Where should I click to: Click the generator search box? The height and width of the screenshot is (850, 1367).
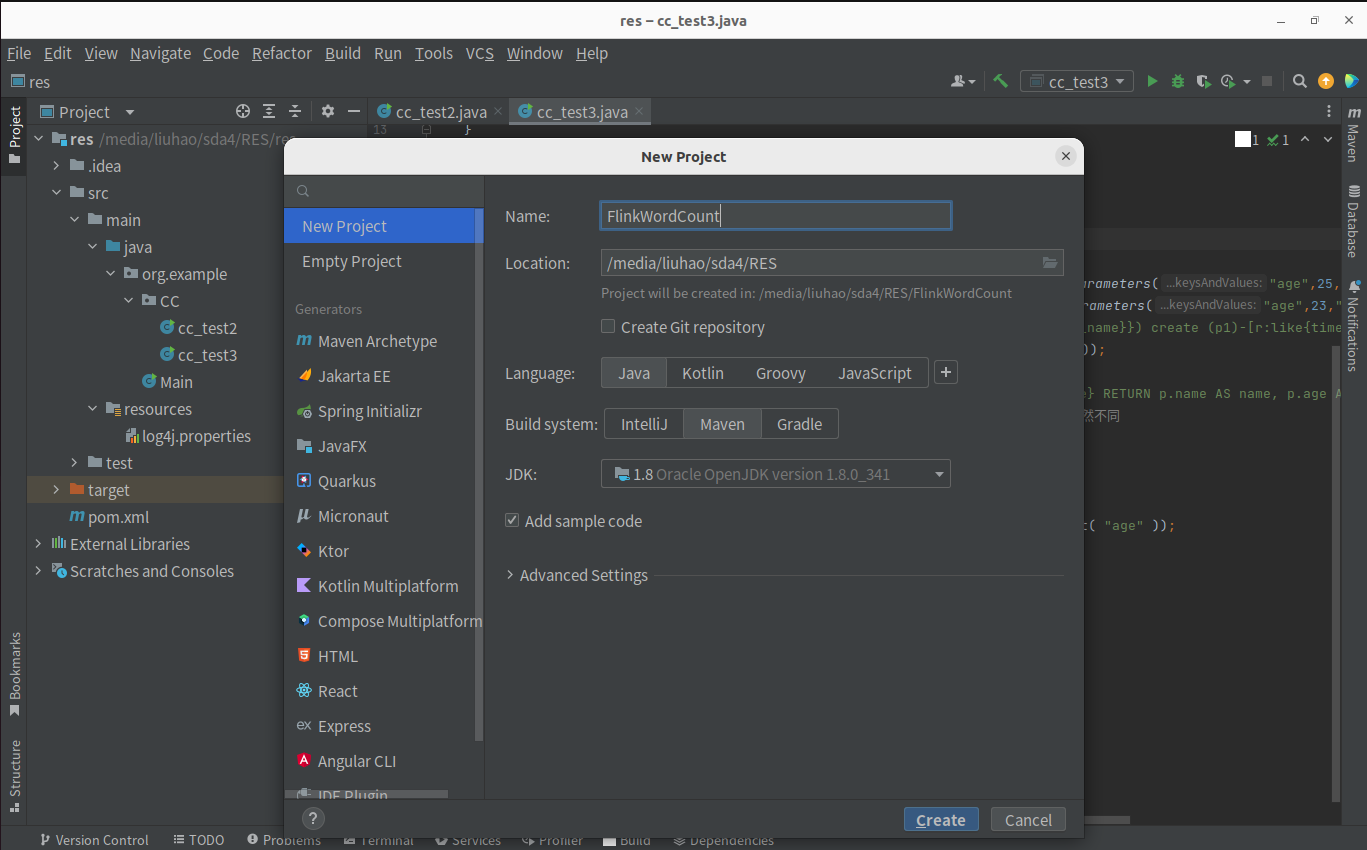(384, 191)
